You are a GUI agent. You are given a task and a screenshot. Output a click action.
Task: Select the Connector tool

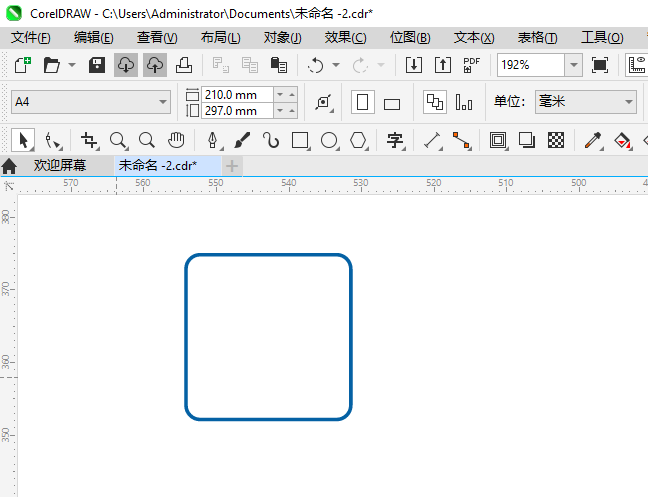[x=461, y=140]
